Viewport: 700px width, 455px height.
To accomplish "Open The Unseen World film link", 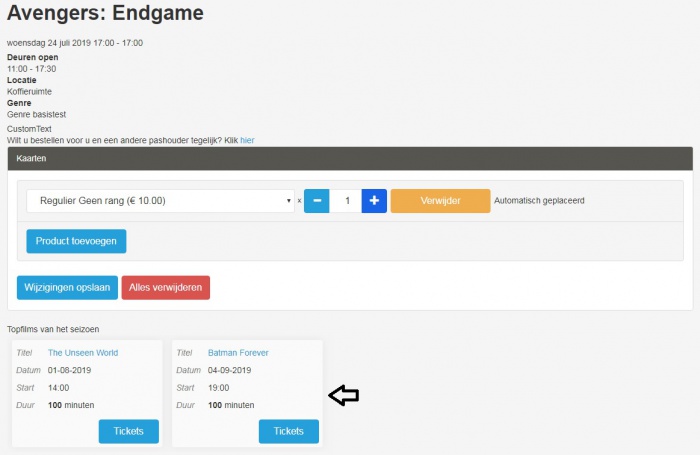I will click(x=83, y=353).
